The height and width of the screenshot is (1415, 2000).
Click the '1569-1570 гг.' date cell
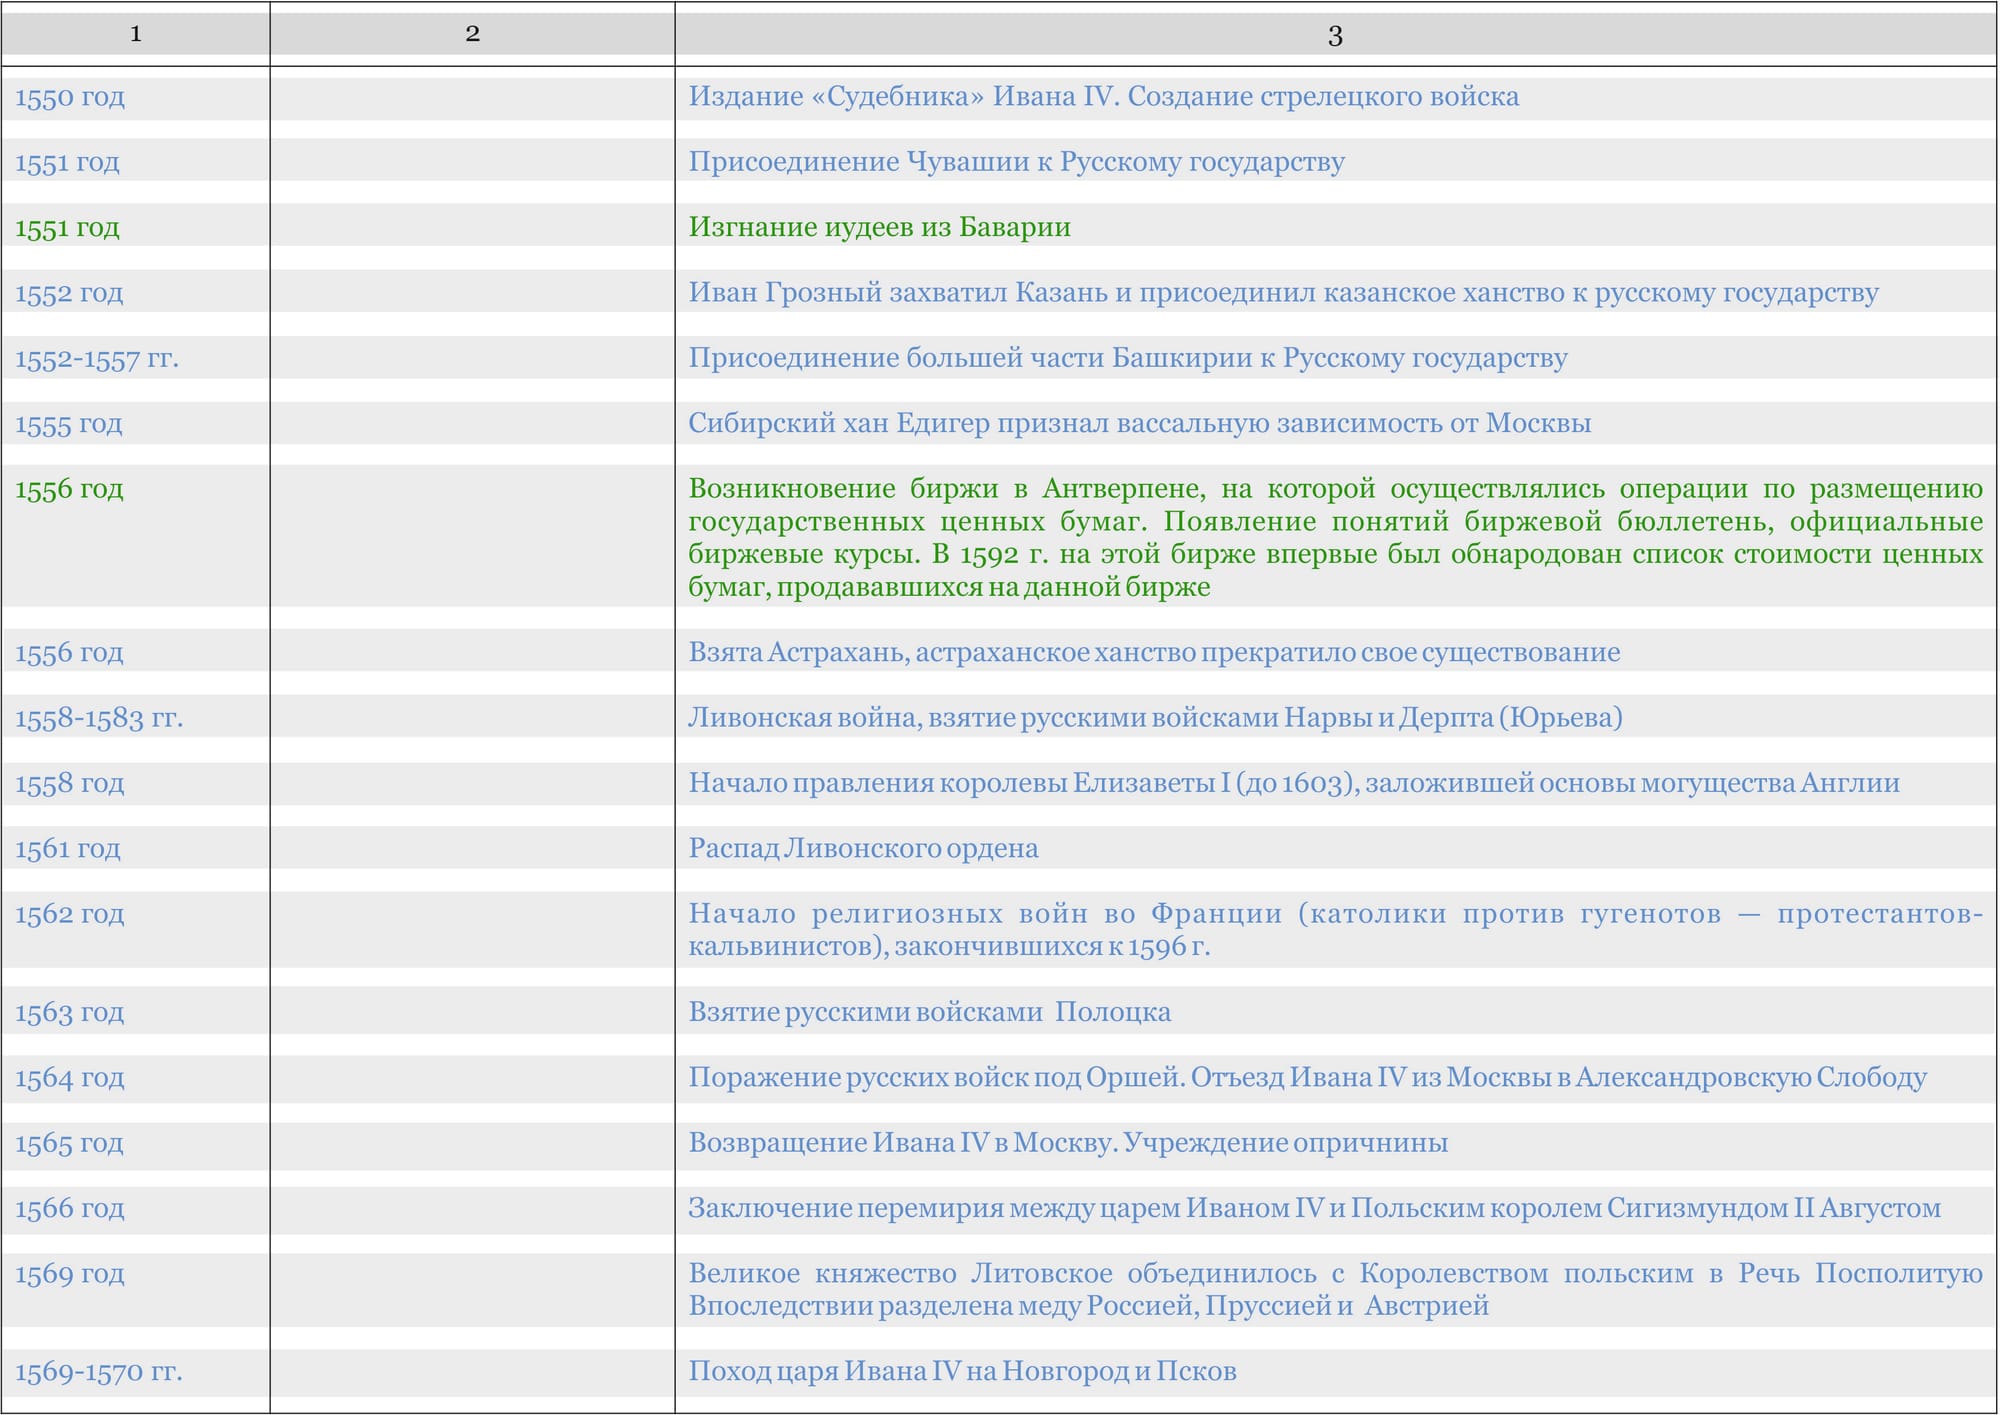point(99,1372)
